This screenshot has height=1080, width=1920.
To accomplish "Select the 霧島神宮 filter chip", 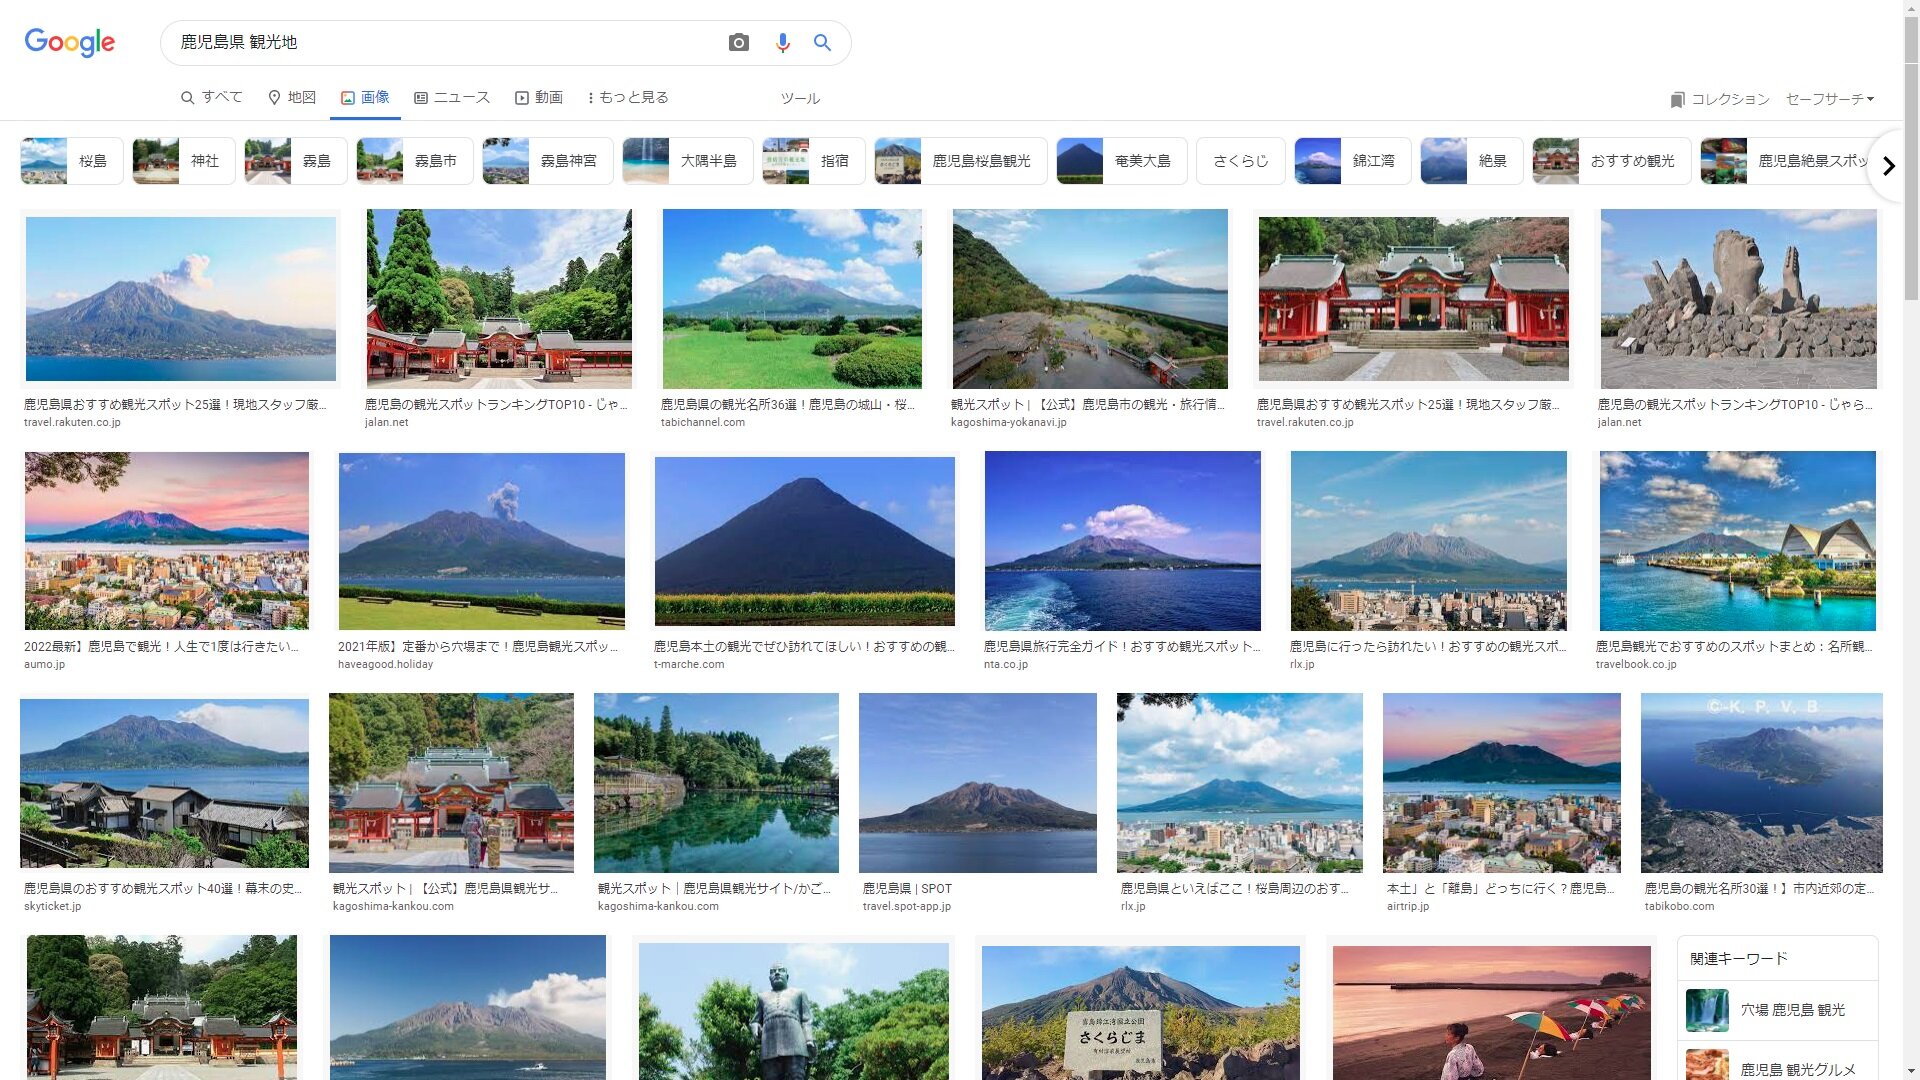I will pyautogui.click(x=547, y=161).
